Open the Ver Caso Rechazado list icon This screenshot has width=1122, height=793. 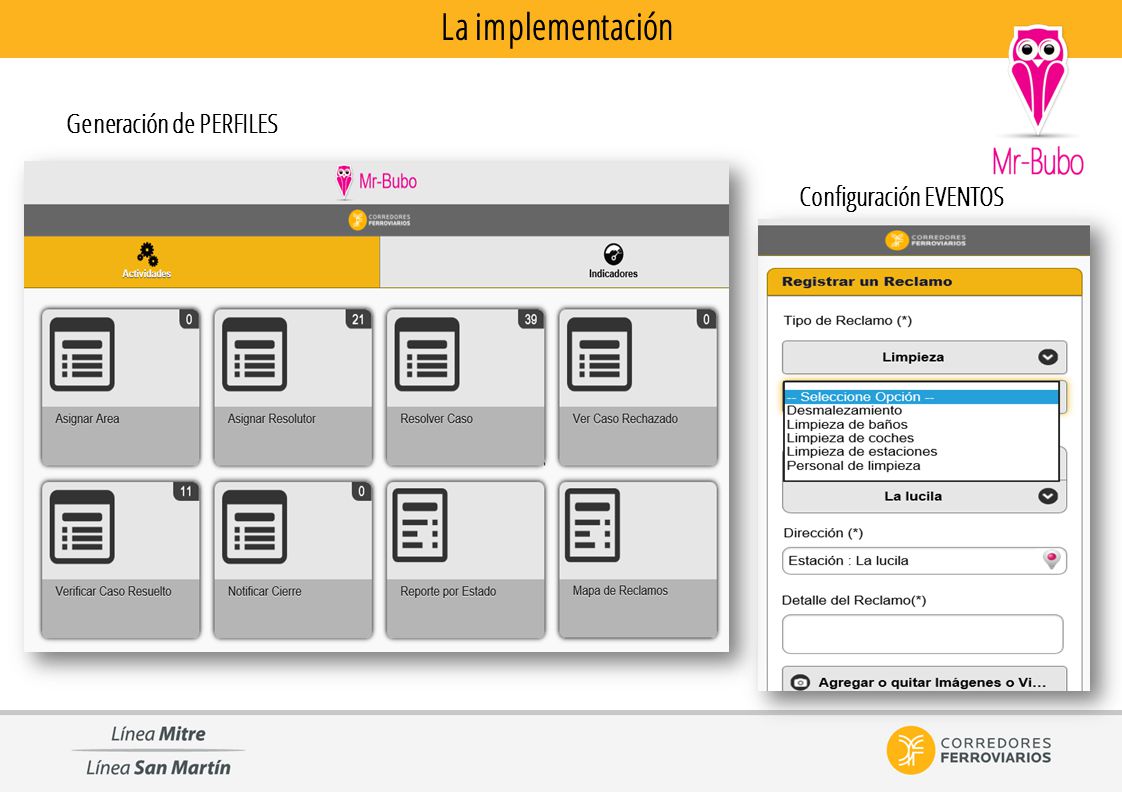(x=600, y=354)
